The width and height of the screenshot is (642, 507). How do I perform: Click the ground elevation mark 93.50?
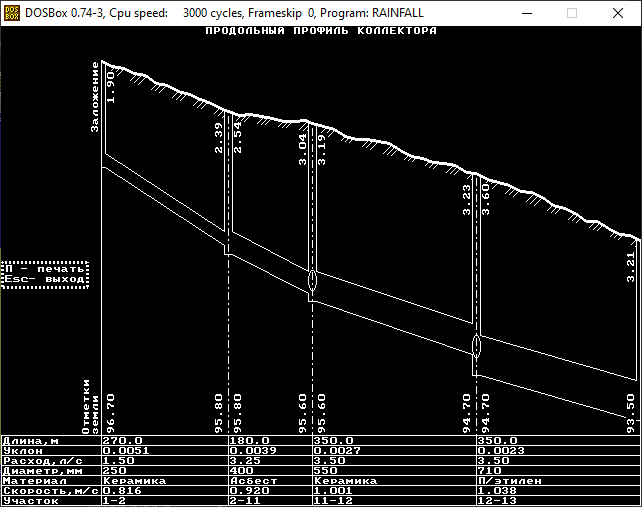click(x=631, y=414)
